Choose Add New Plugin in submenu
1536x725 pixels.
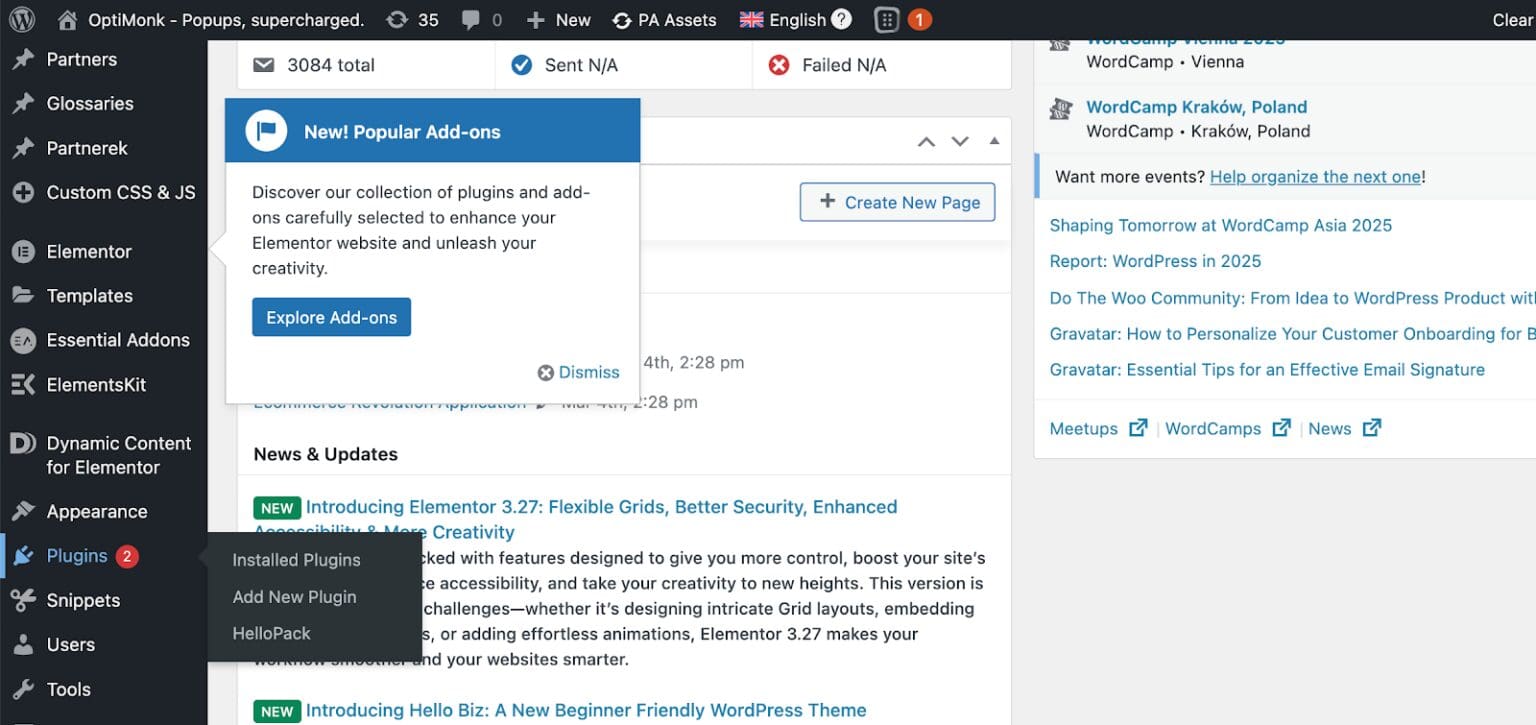pos(294,597)
